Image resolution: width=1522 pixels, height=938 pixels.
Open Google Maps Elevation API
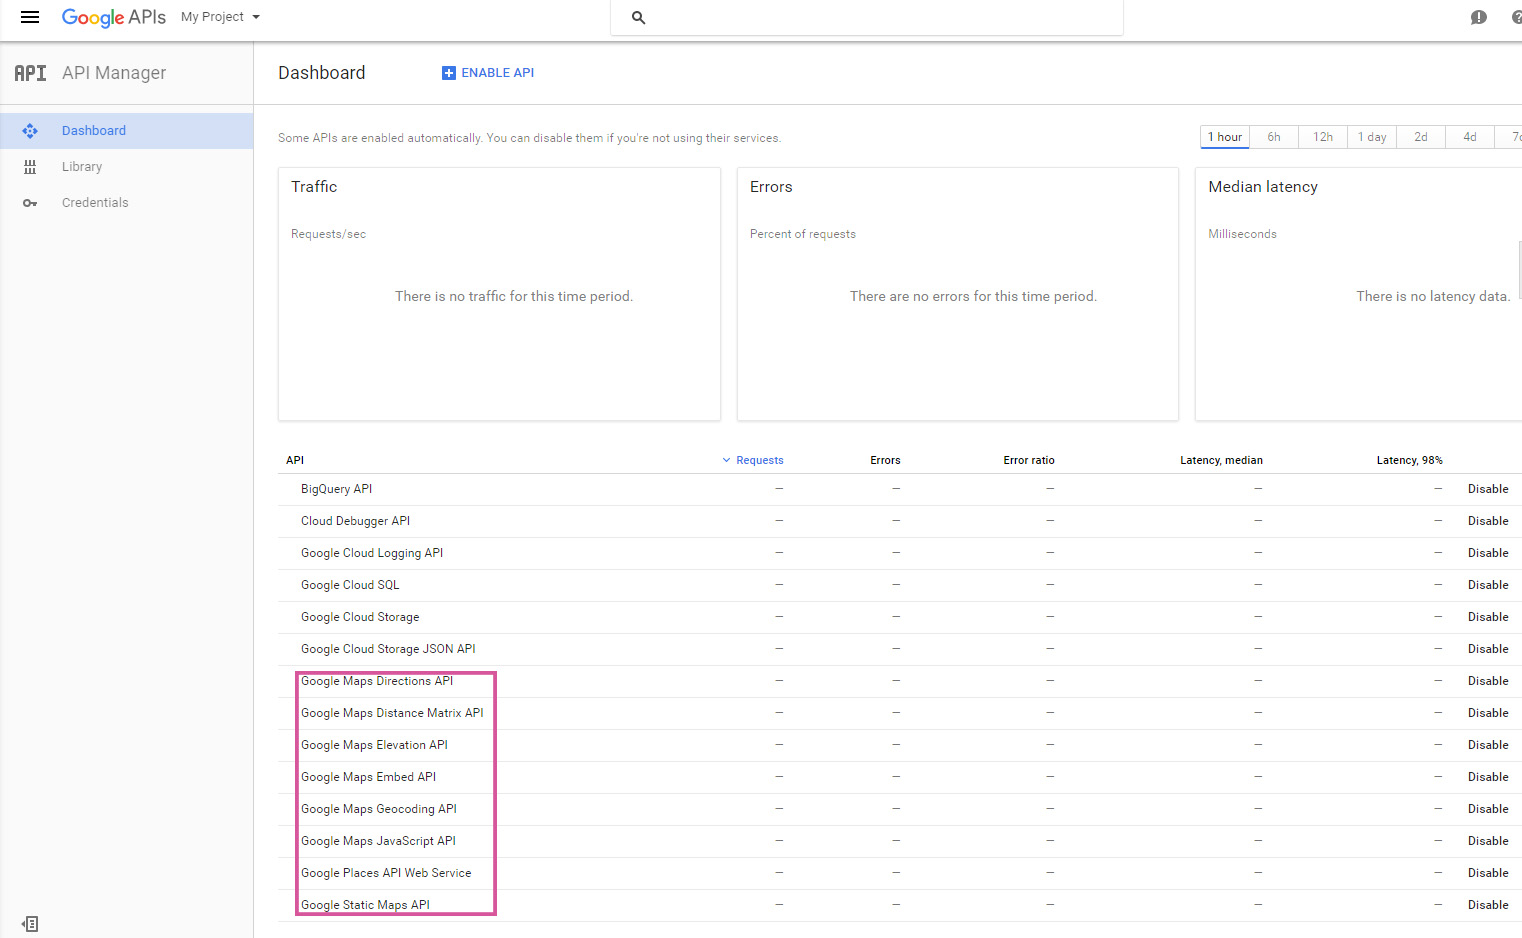click(x=374, y=745)
